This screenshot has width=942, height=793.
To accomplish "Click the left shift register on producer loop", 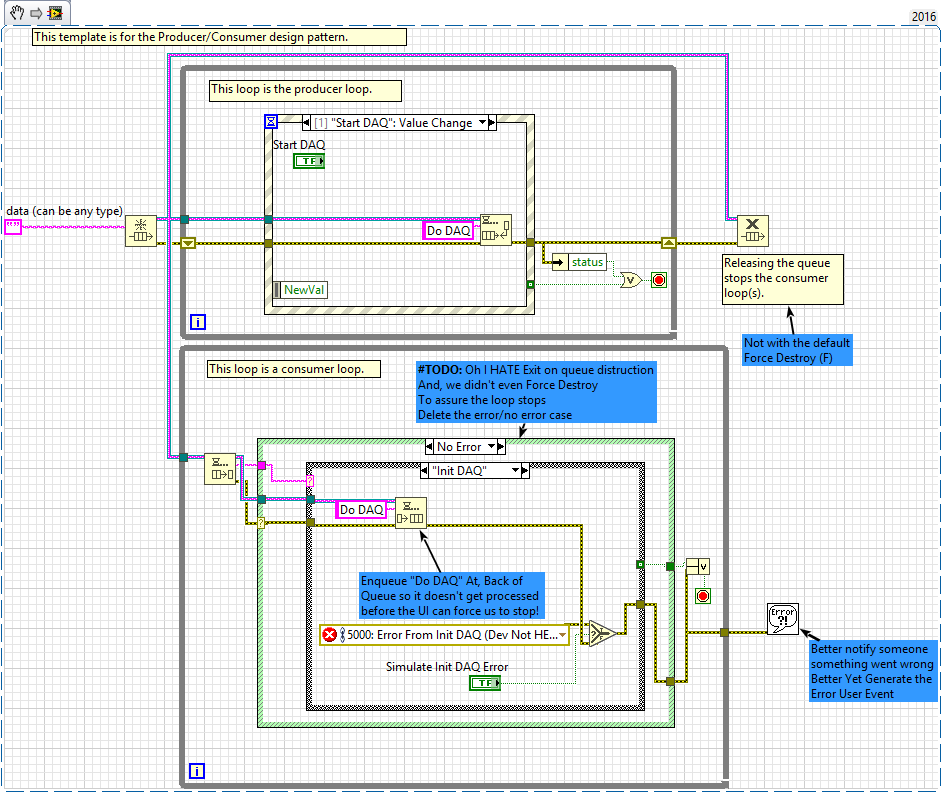I will [189, 243].
